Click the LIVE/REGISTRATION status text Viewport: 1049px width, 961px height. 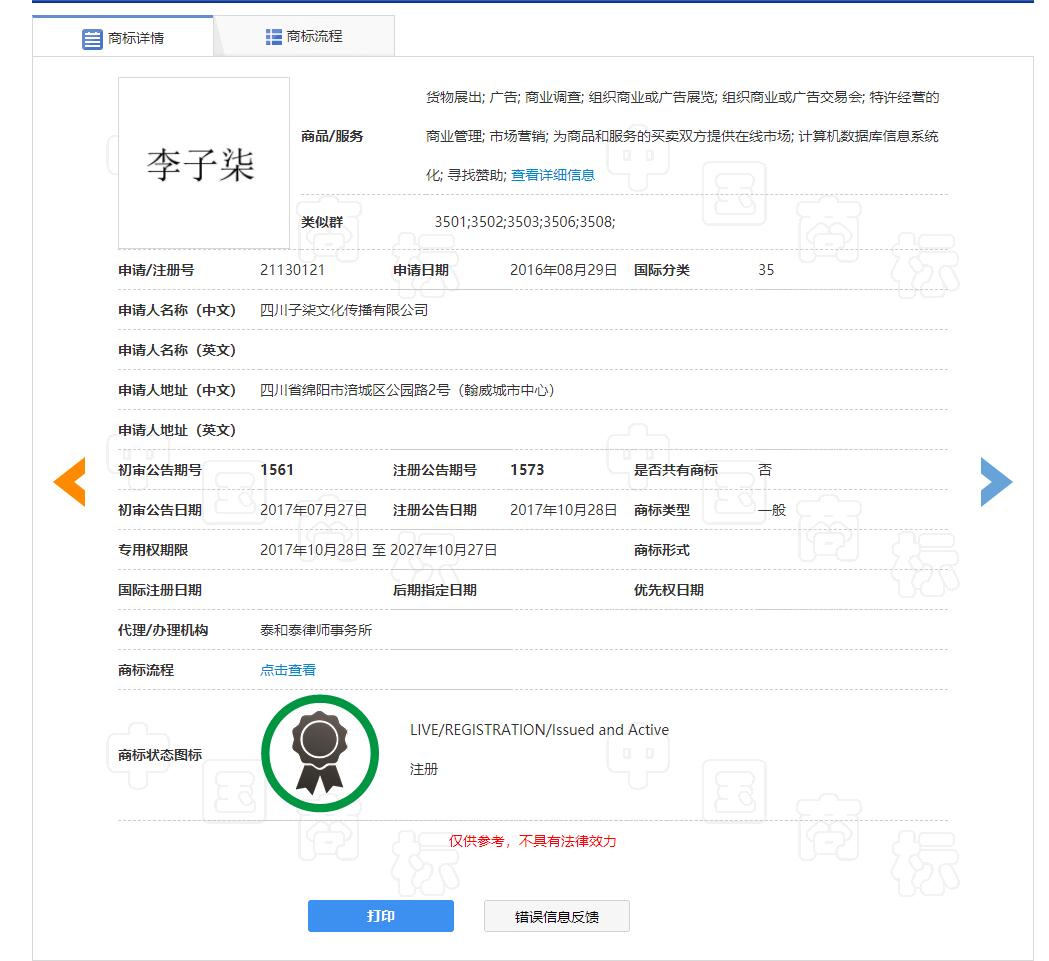point(539,730)
